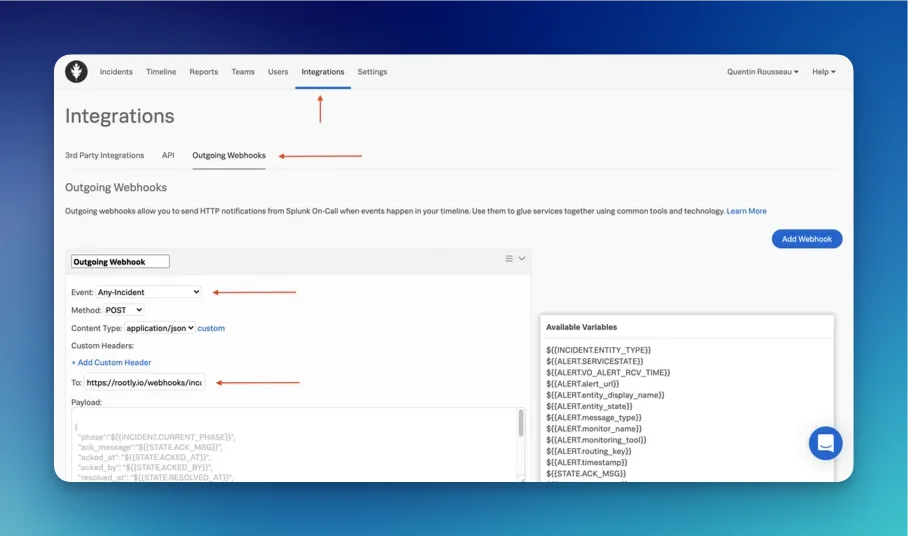Click the webhook reorder hamburger icon
Screen dimensions: 908x536
click(509, 259)
